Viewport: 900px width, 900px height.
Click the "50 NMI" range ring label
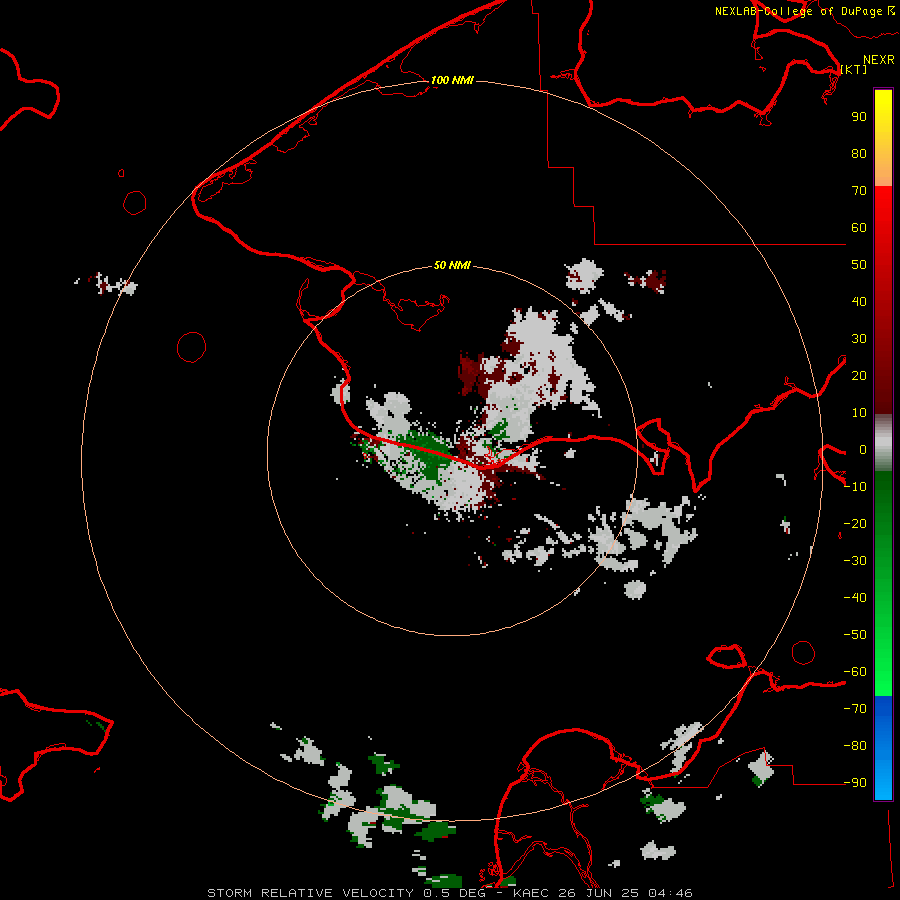(x=452, y=265)
